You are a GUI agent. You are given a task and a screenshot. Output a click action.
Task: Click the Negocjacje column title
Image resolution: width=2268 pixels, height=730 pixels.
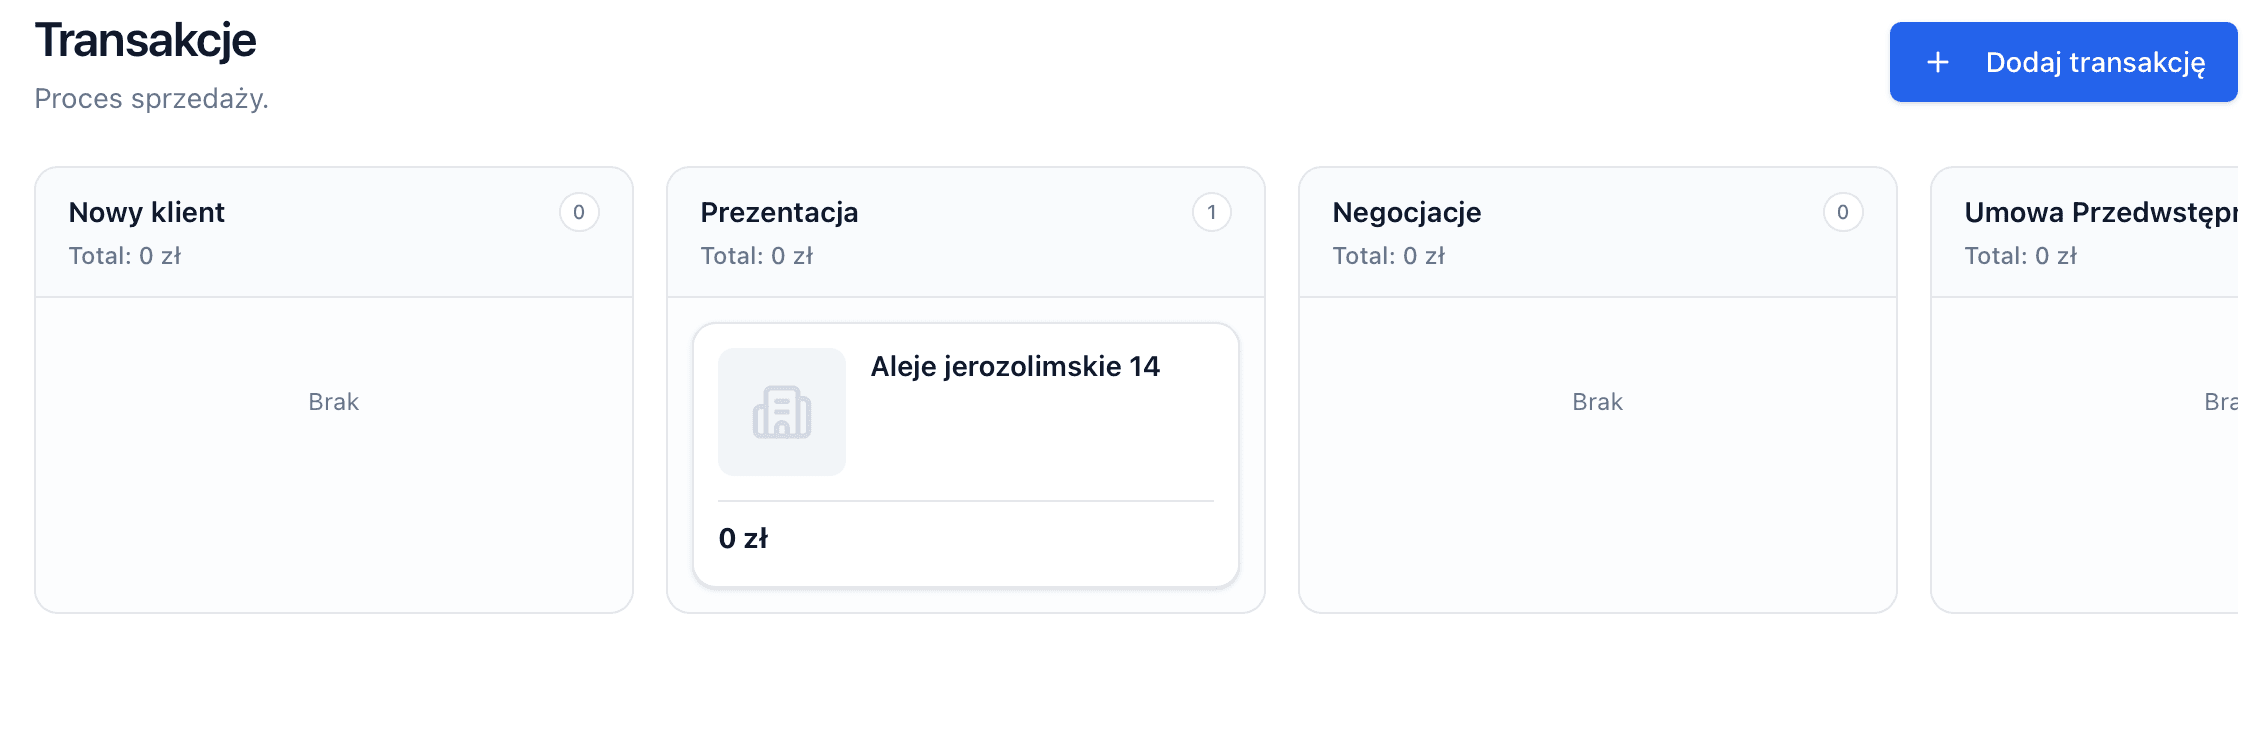pyautogui.click(x=1408, y=212)
